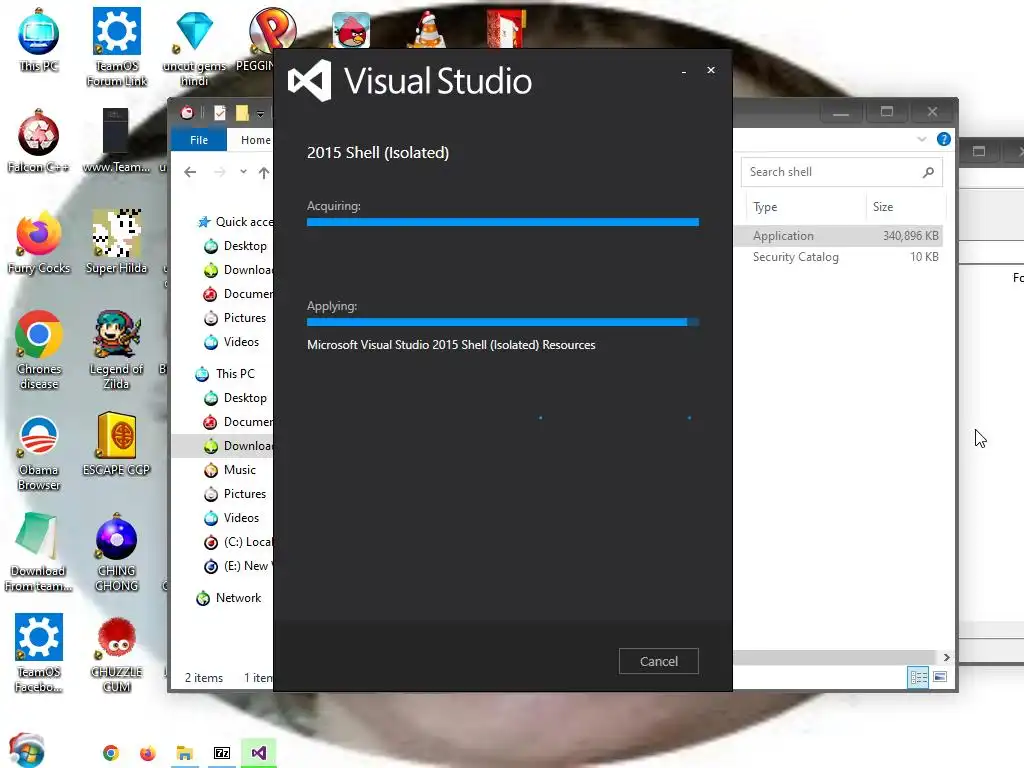Viewport: 1024px width, 768px height.
Task: Open the File tab in Explorer
Action: tap(199, 140)
